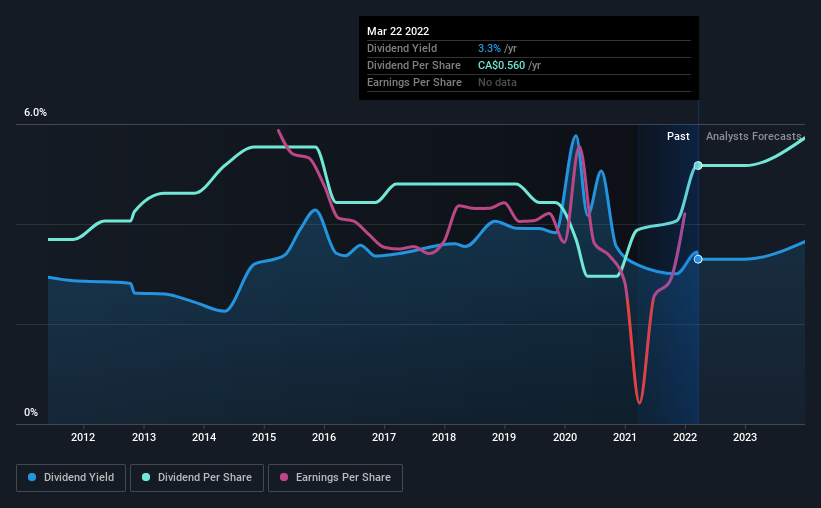Click the tooltip's Dividend Per Share row label

414,65
